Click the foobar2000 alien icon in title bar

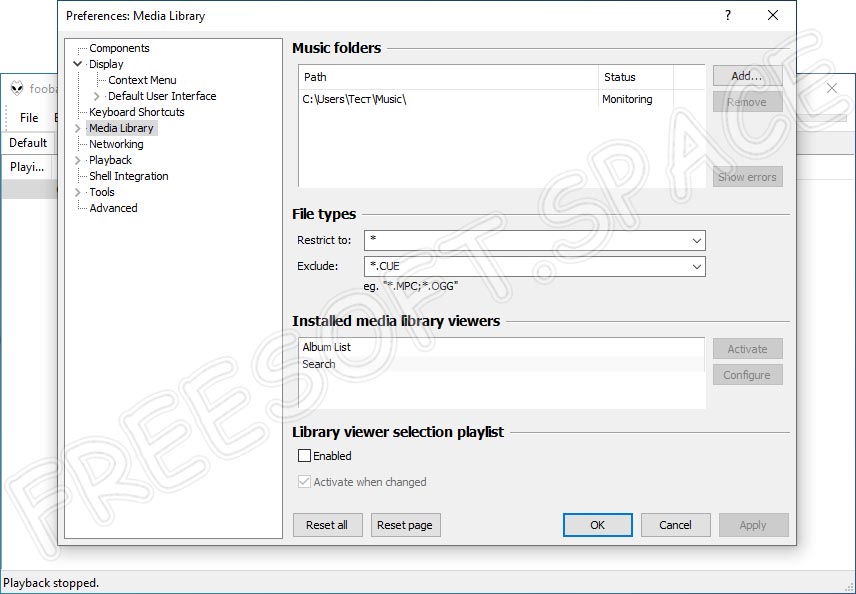(x=17, y=88)
